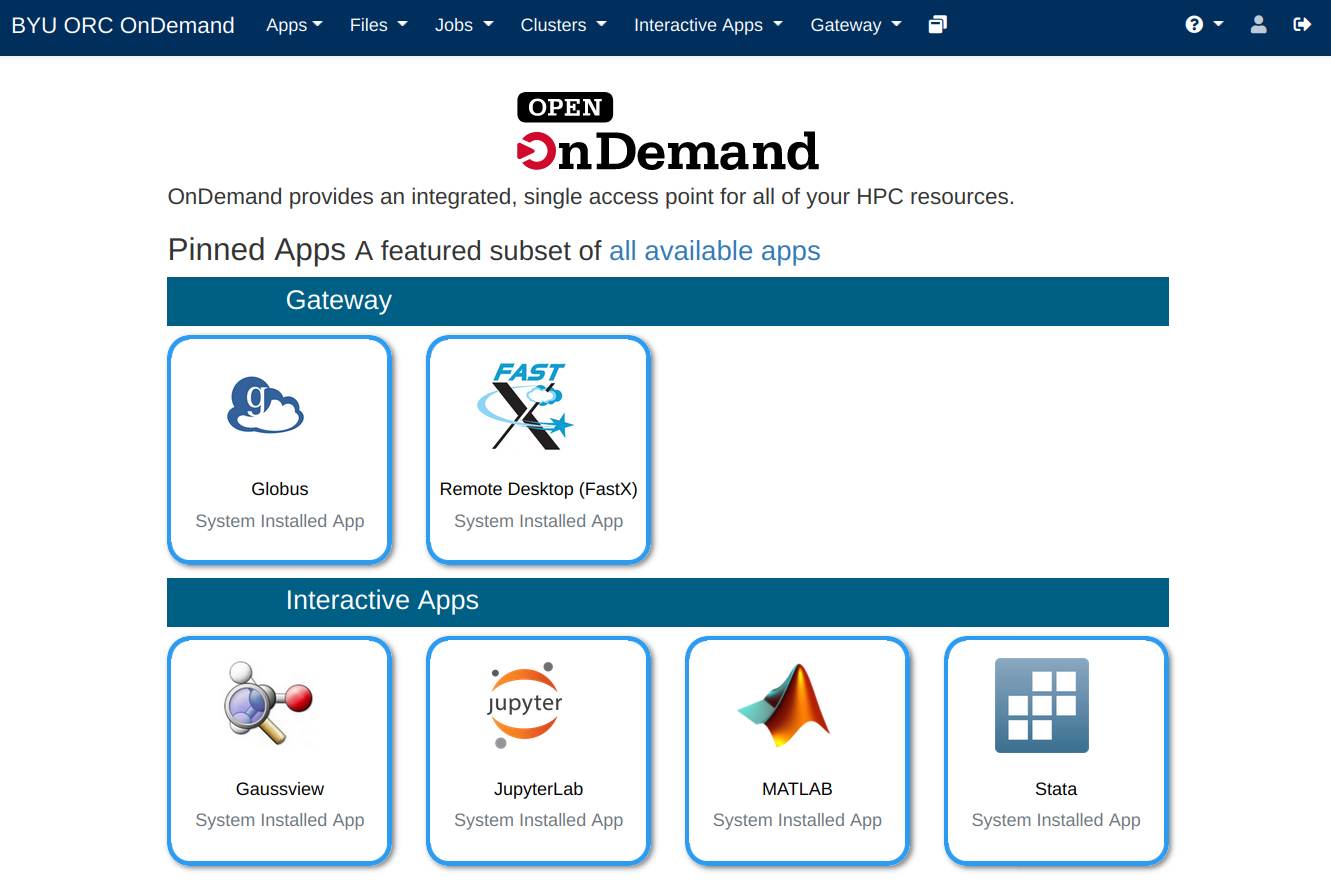Open the all available apps link

(715, 251)
